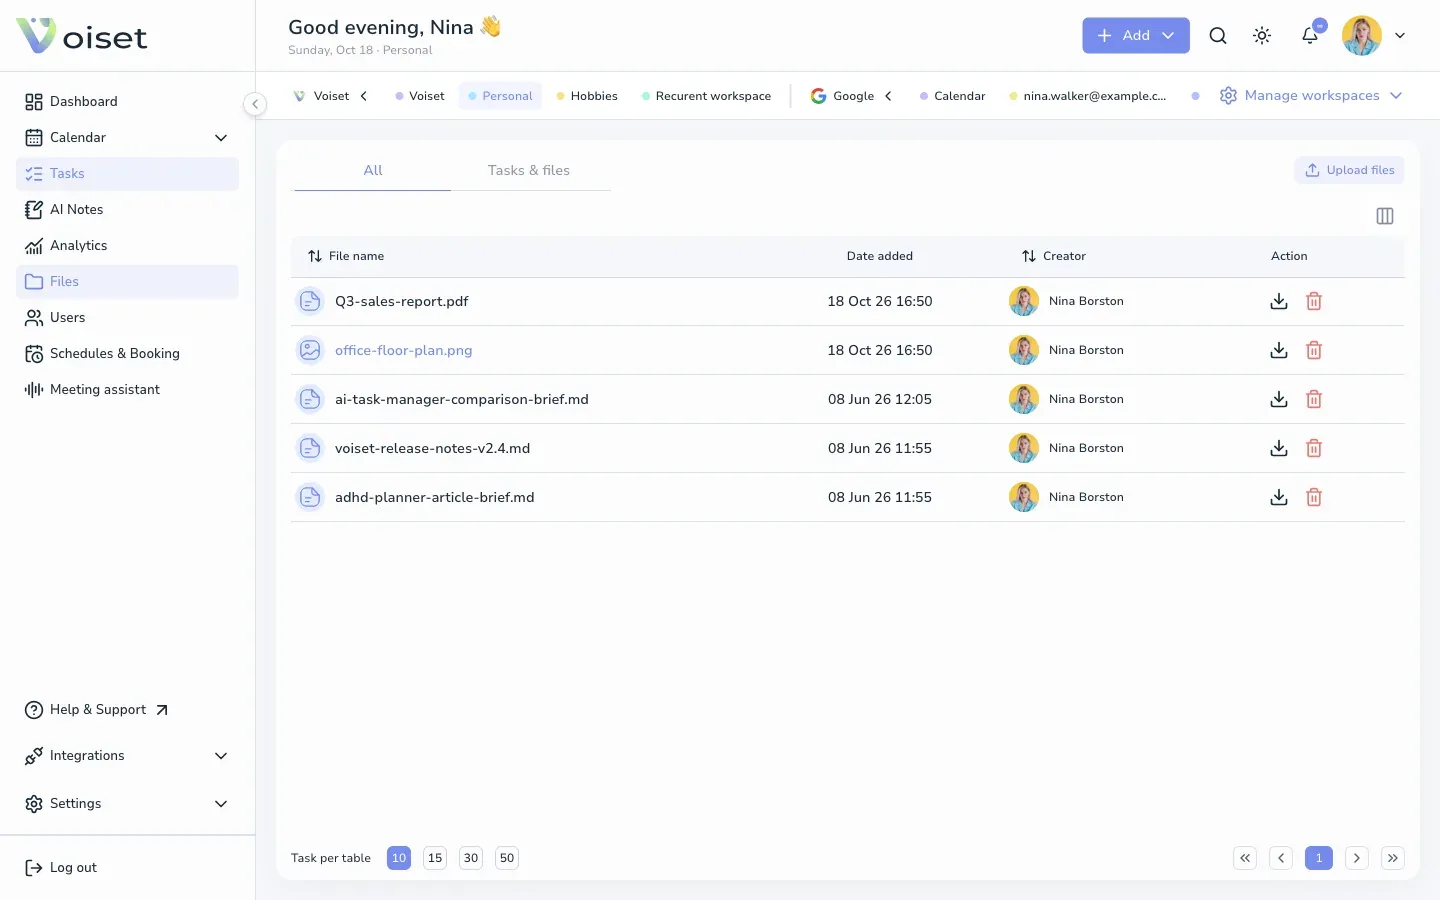Download adhd-planner-article-brief.md

pos(1278,497)
